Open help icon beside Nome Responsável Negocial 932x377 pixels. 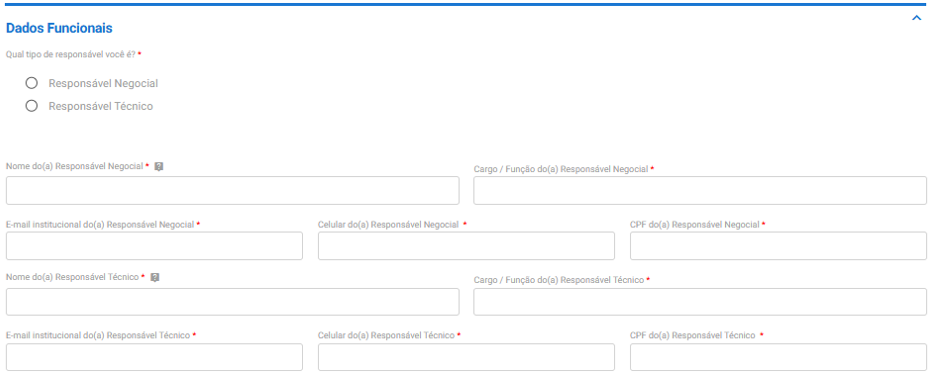point(159,166)
